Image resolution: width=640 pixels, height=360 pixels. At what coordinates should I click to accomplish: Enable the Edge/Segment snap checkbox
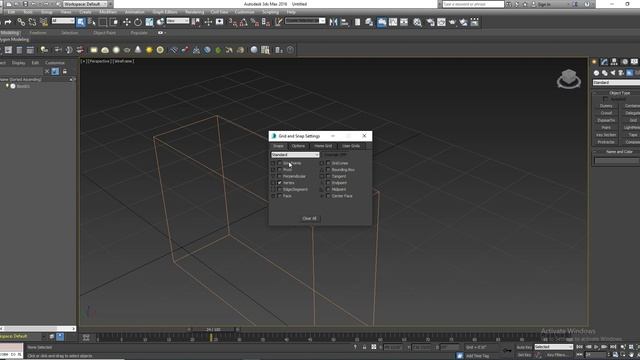[280, 189]
